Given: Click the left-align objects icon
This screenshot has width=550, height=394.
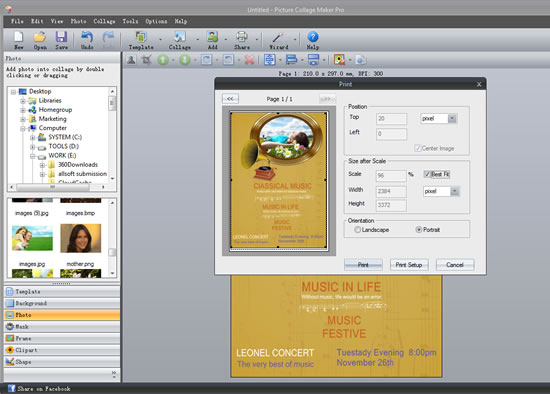Looking at the screenshot, I should [291, 60].
